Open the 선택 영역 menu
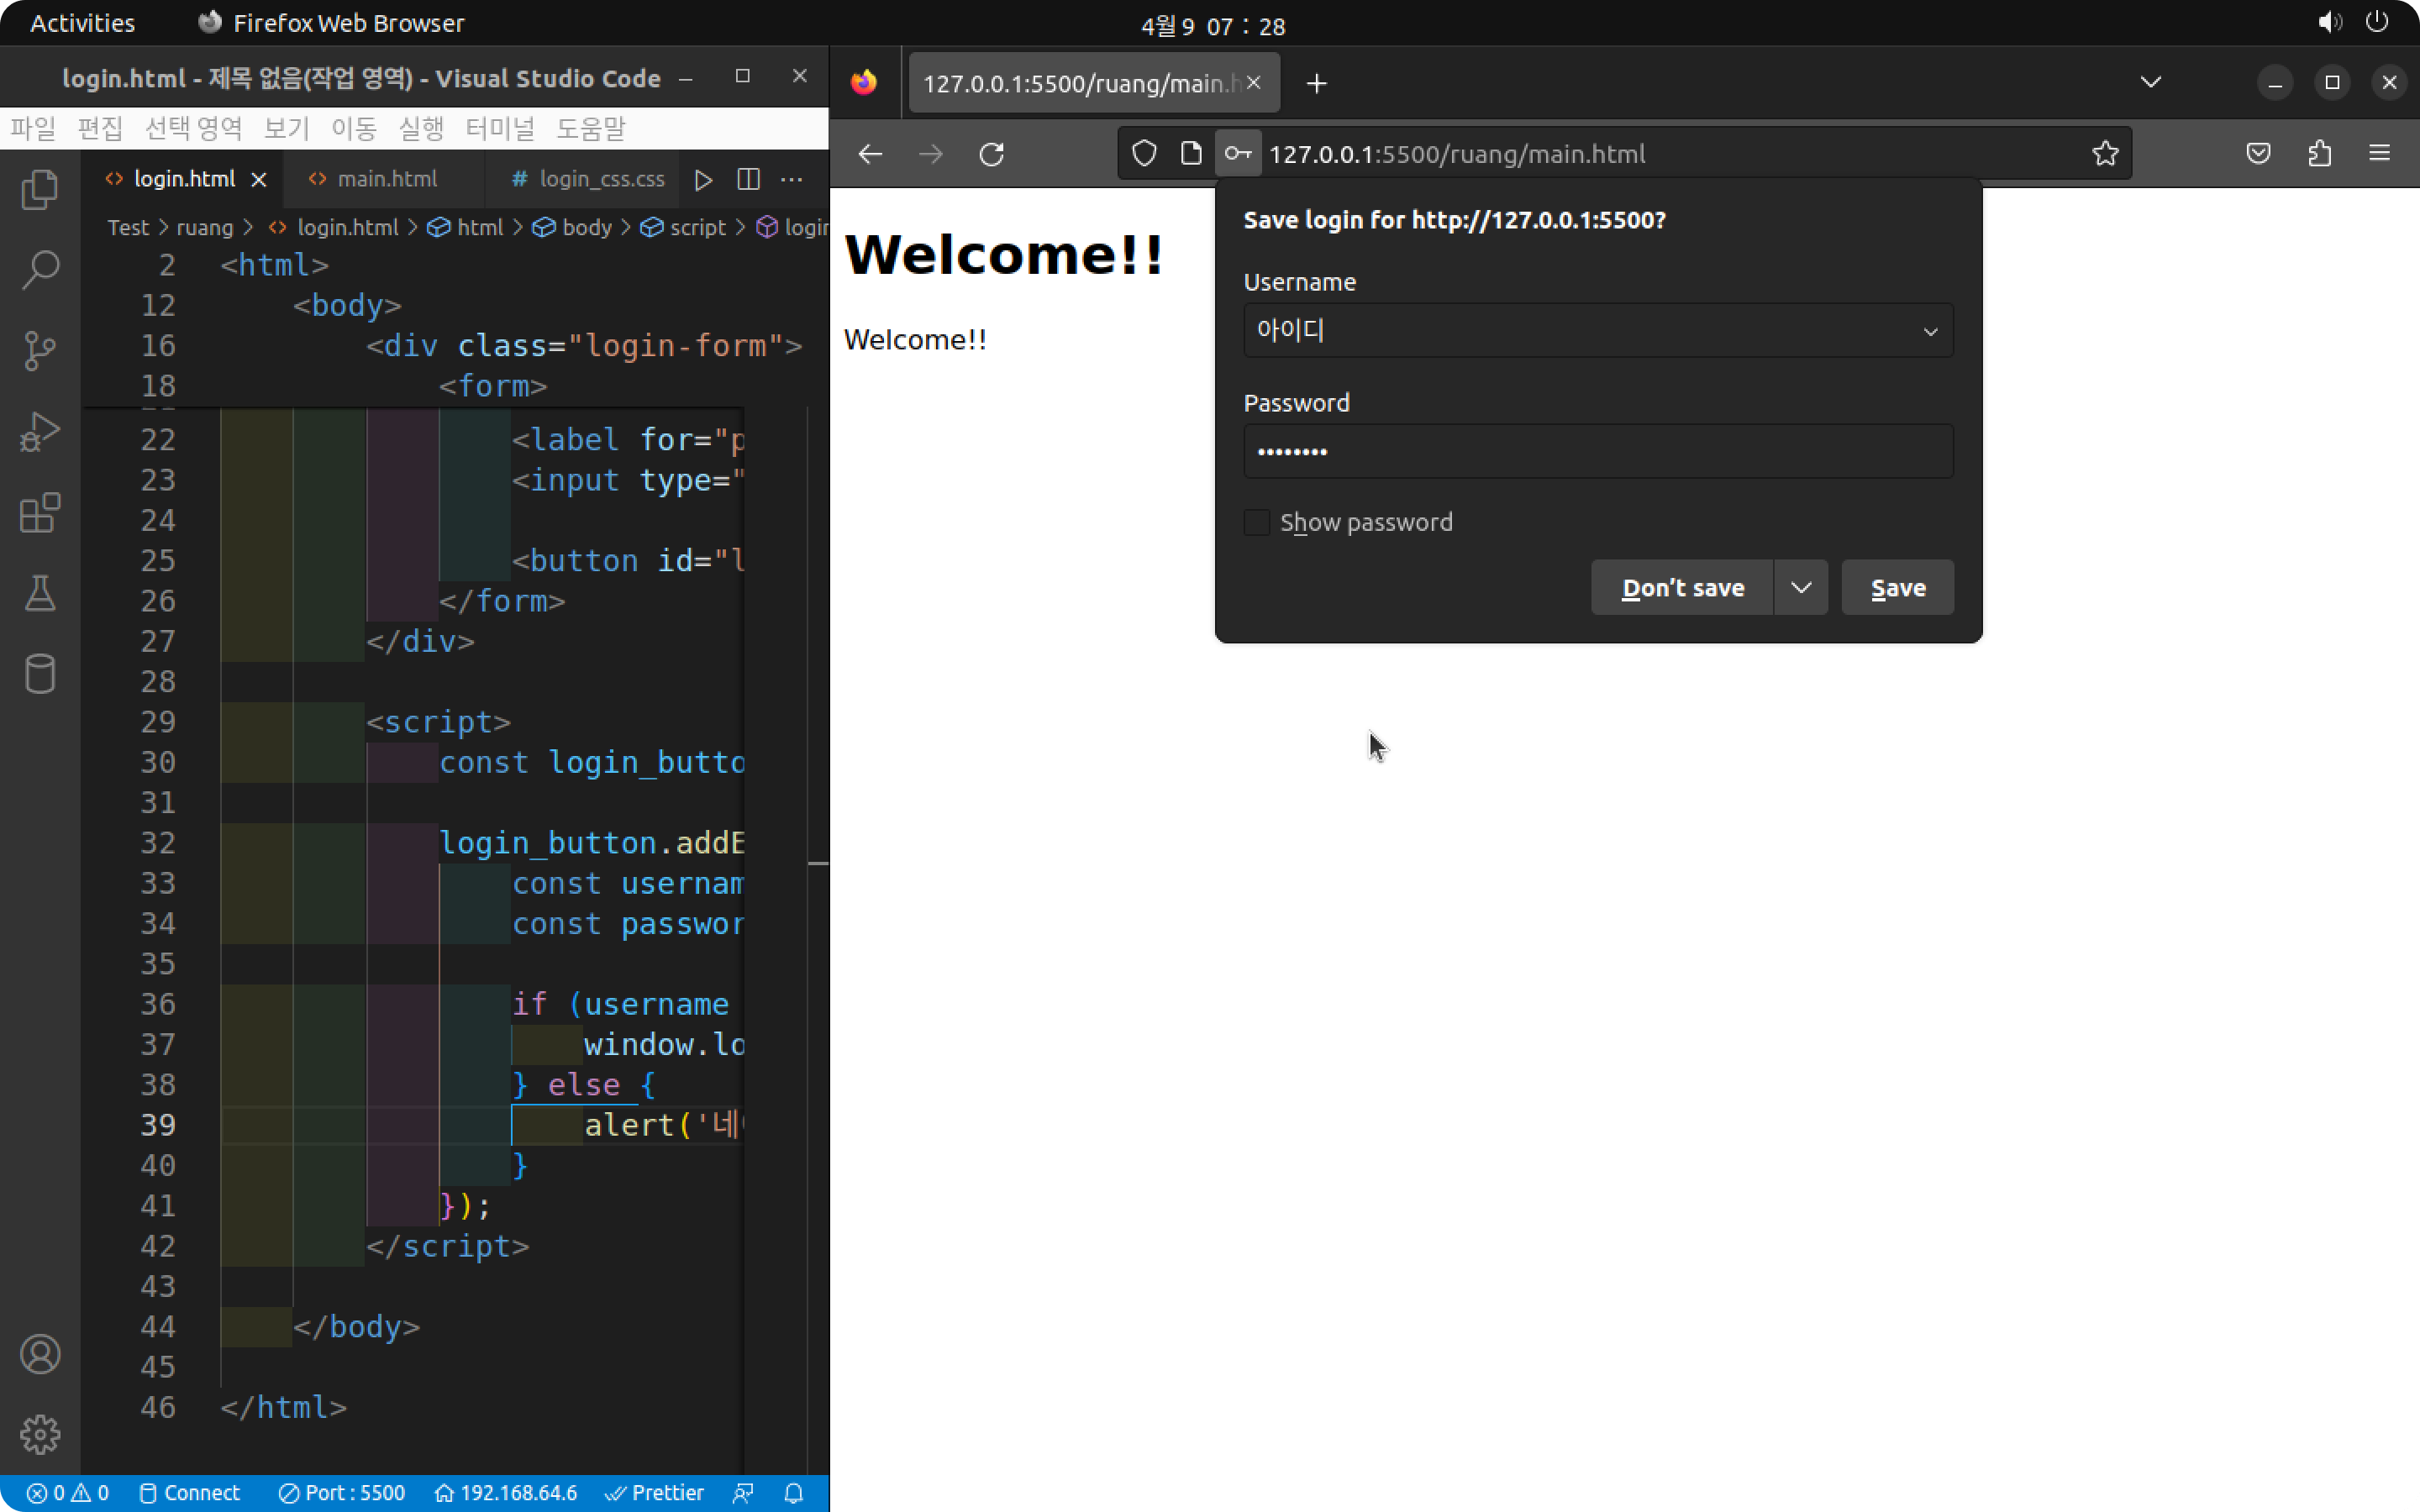 click(x=193, y=128)
